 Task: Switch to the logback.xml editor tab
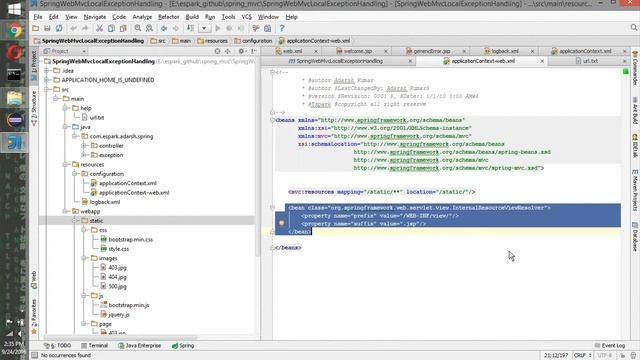504,51
